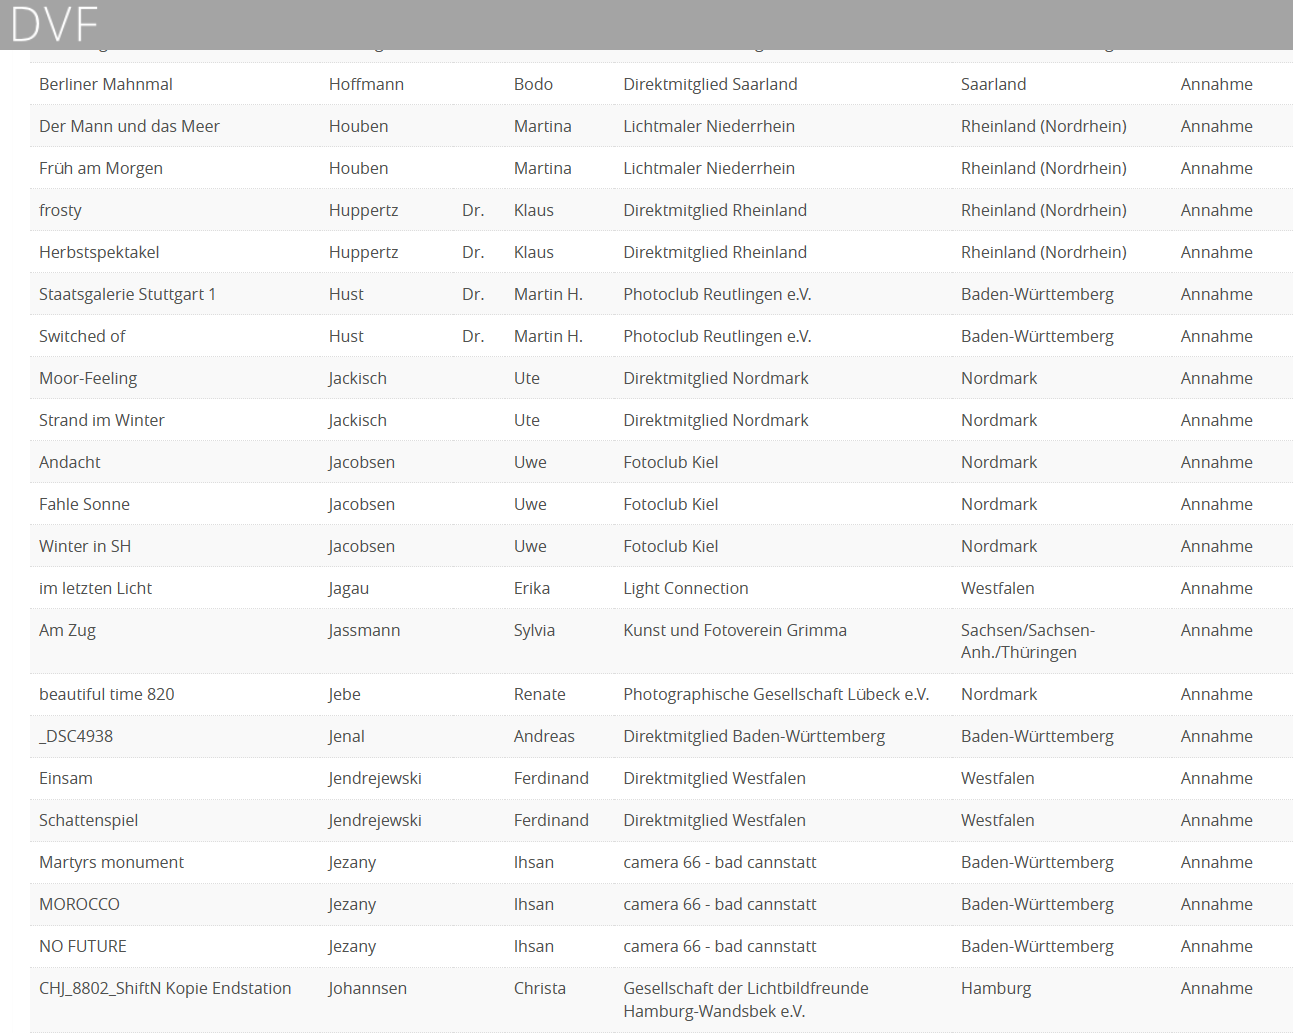Select 'camera 66 - bad cannstatt' in MOROCCO row
The height and width of the screenshot is (1033, 1293).
(720, 904)
